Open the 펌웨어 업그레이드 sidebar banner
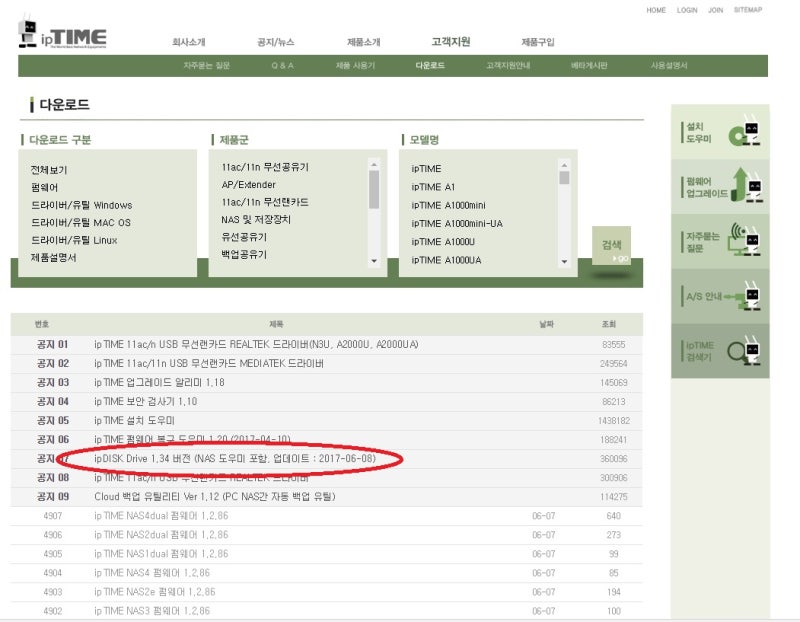The height and width of the screenshot is (622, 800). (720, 186)
